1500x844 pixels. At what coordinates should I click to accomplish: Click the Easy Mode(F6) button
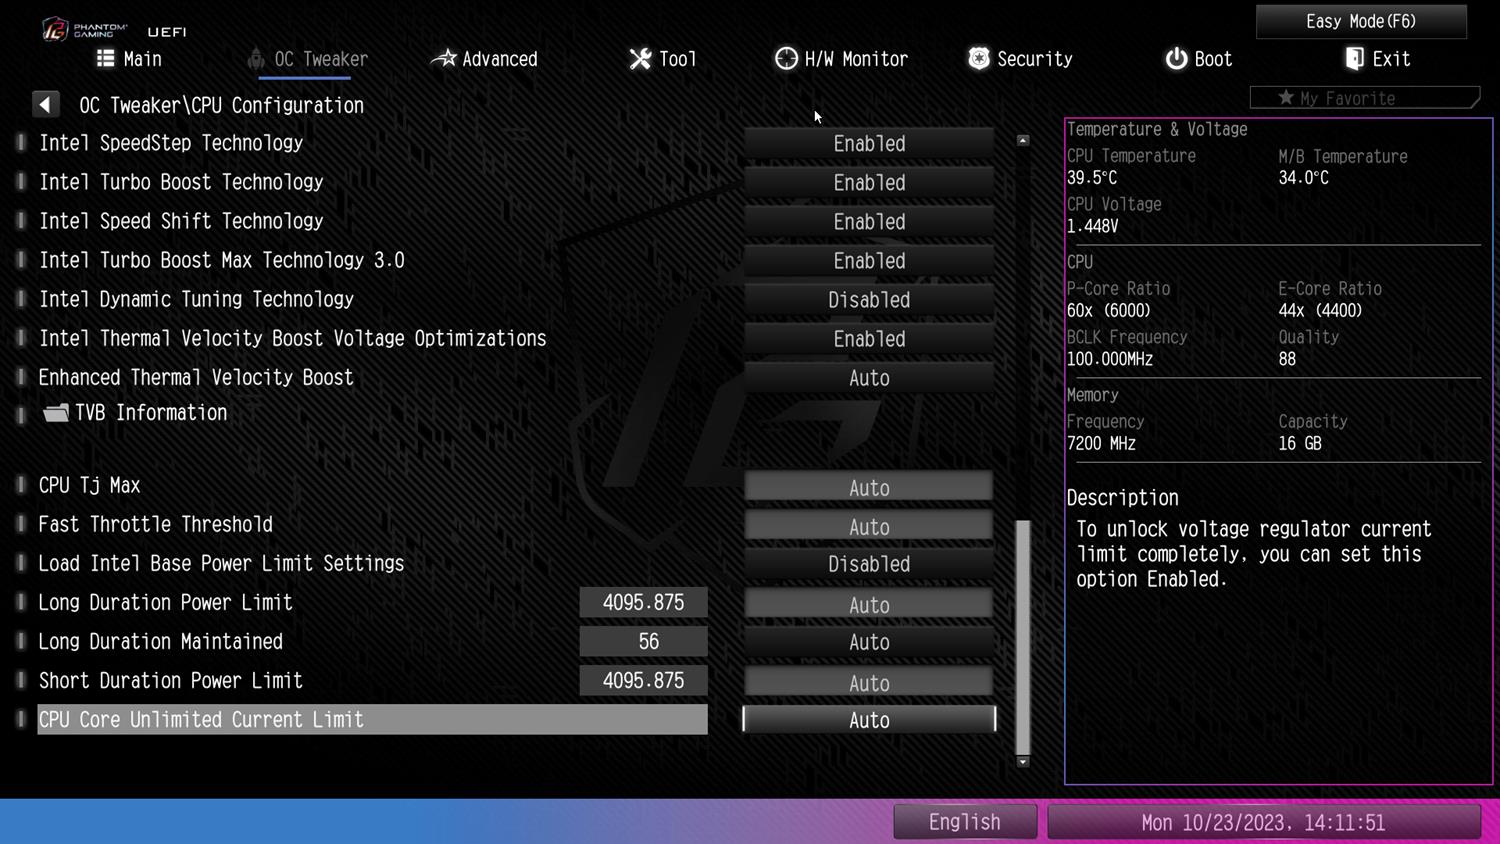click(1360, 21)
